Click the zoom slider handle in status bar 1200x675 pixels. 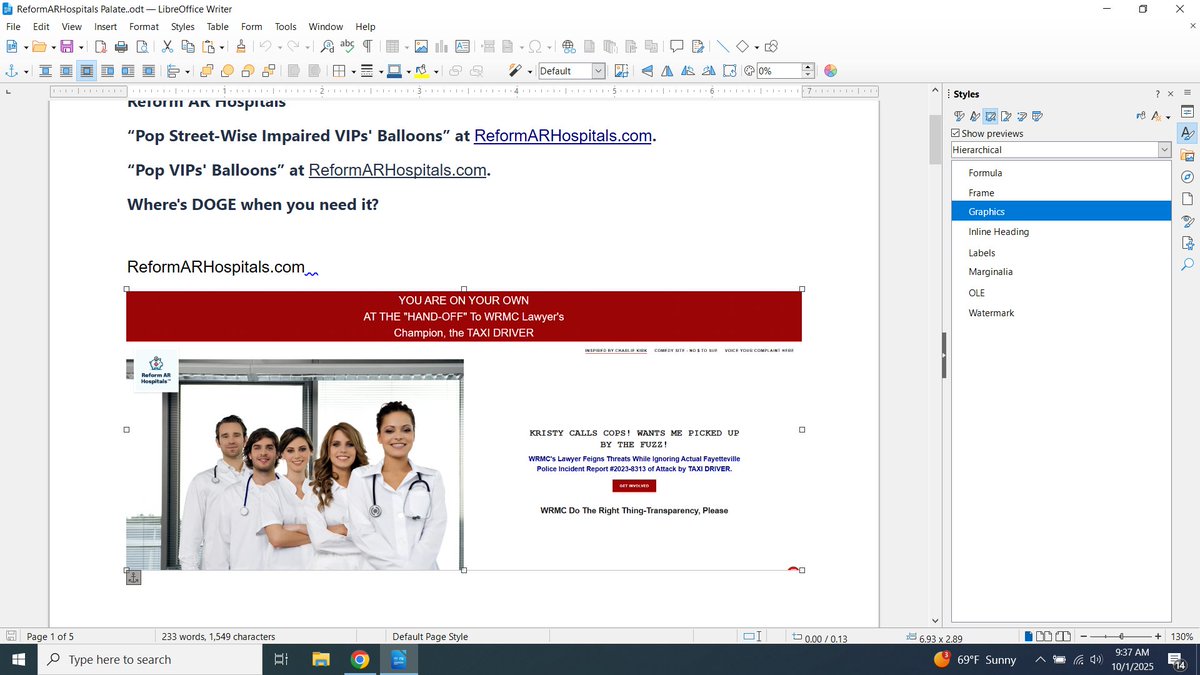coord(1121,636)
